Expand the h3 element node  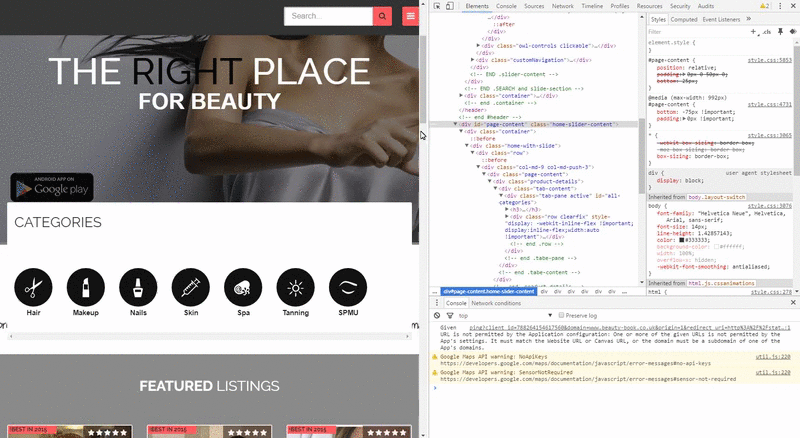pyautogui.click(x=507, y=209)
